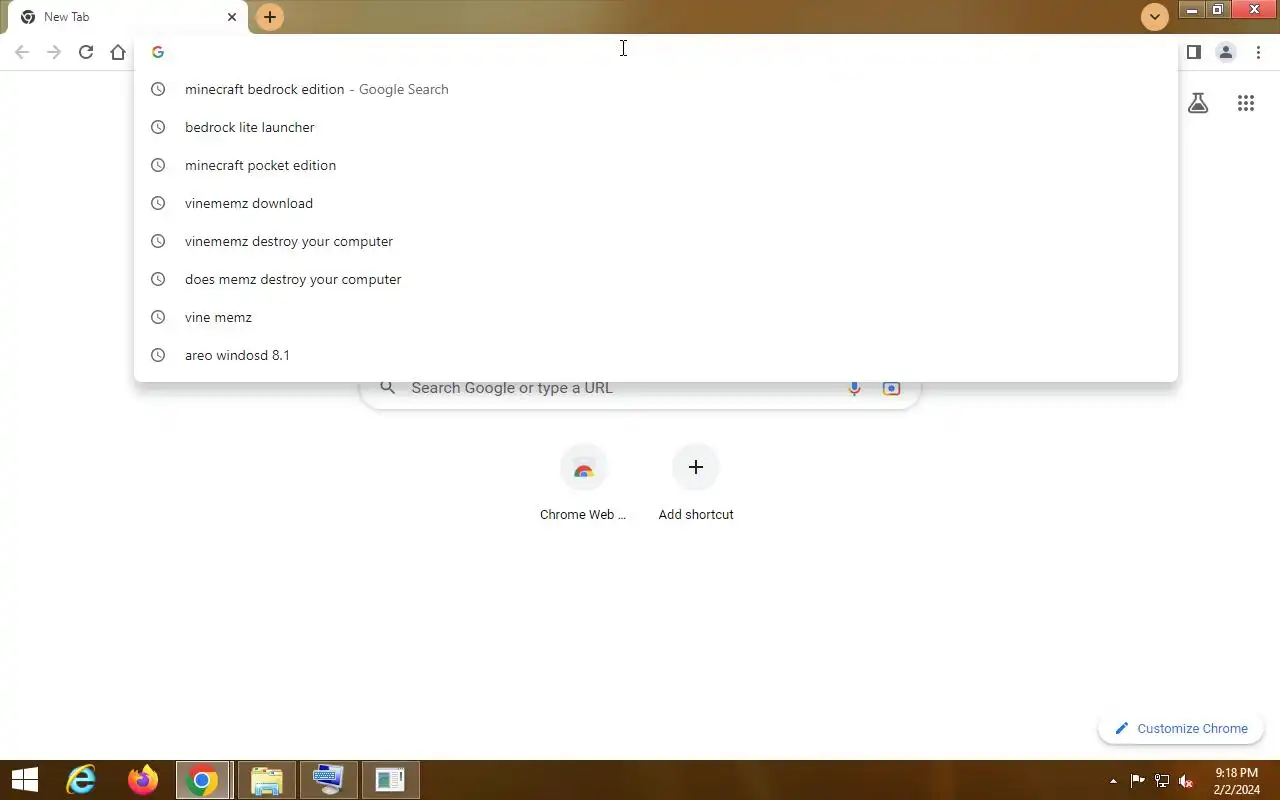The image size is (1280, 800).
Task: Click the address bar input field
Action: [656, 52]
